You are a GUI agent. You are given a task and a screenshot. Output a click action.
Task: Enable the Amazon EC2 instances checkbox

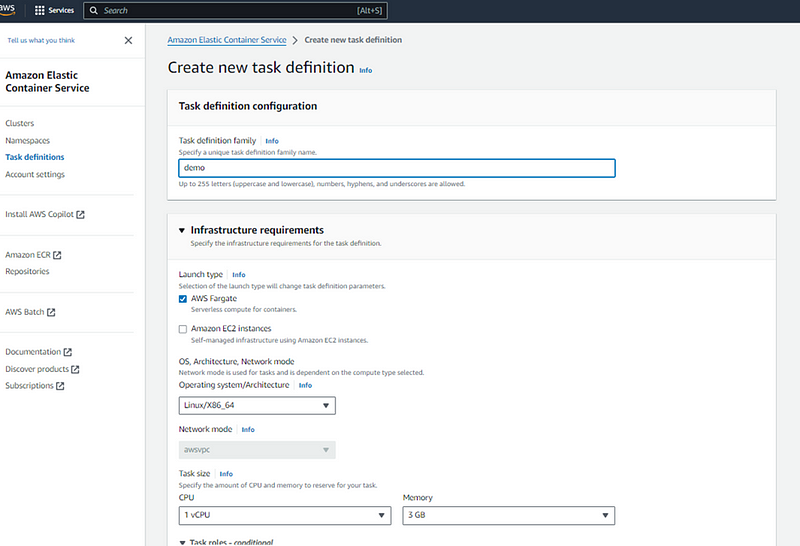click(x=183, y=329)
